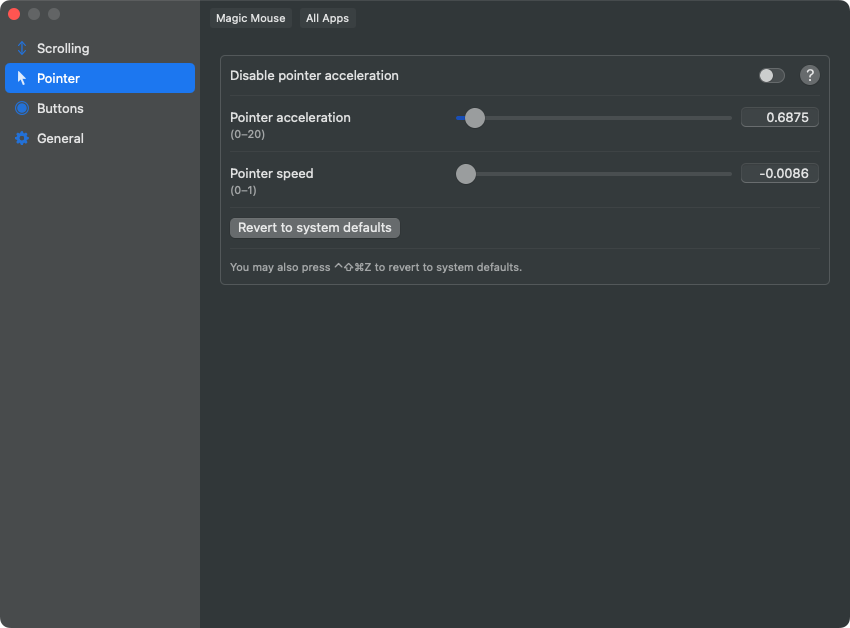The width and height of the screenshot is (850, 628).
Task: Open the Scrolling settings tab
Action: tap(100, 48)
